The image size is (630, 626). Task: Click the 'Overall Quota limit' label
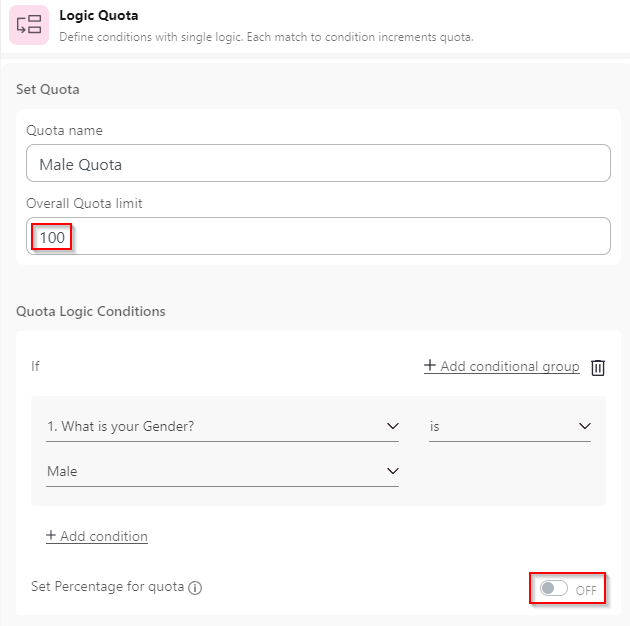(x=84, y=203)
